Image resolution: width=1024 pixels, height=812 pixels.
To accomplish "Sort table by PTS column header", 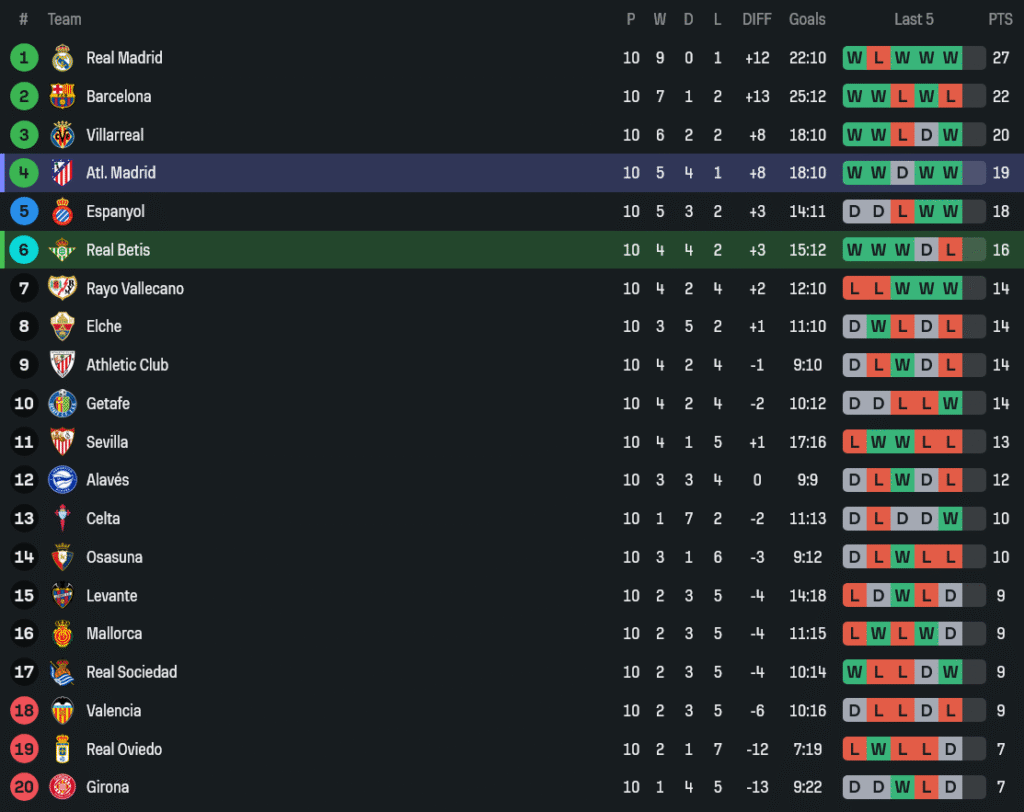I will 1000,19.
